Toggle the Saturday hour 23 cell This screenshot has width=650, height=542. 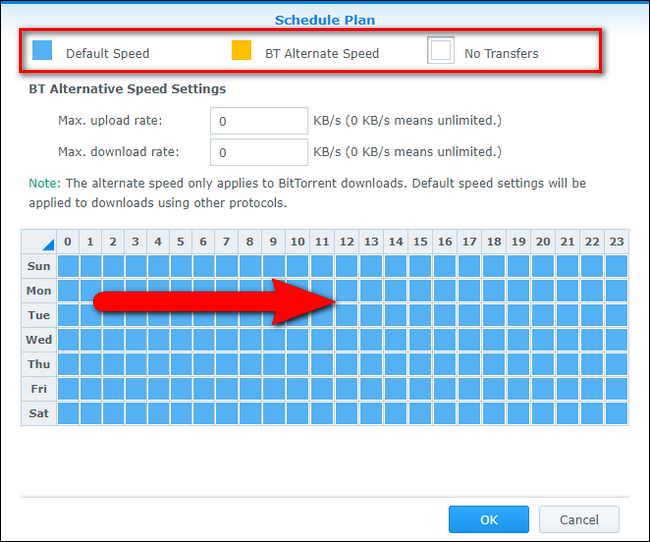tap(616, 412)
